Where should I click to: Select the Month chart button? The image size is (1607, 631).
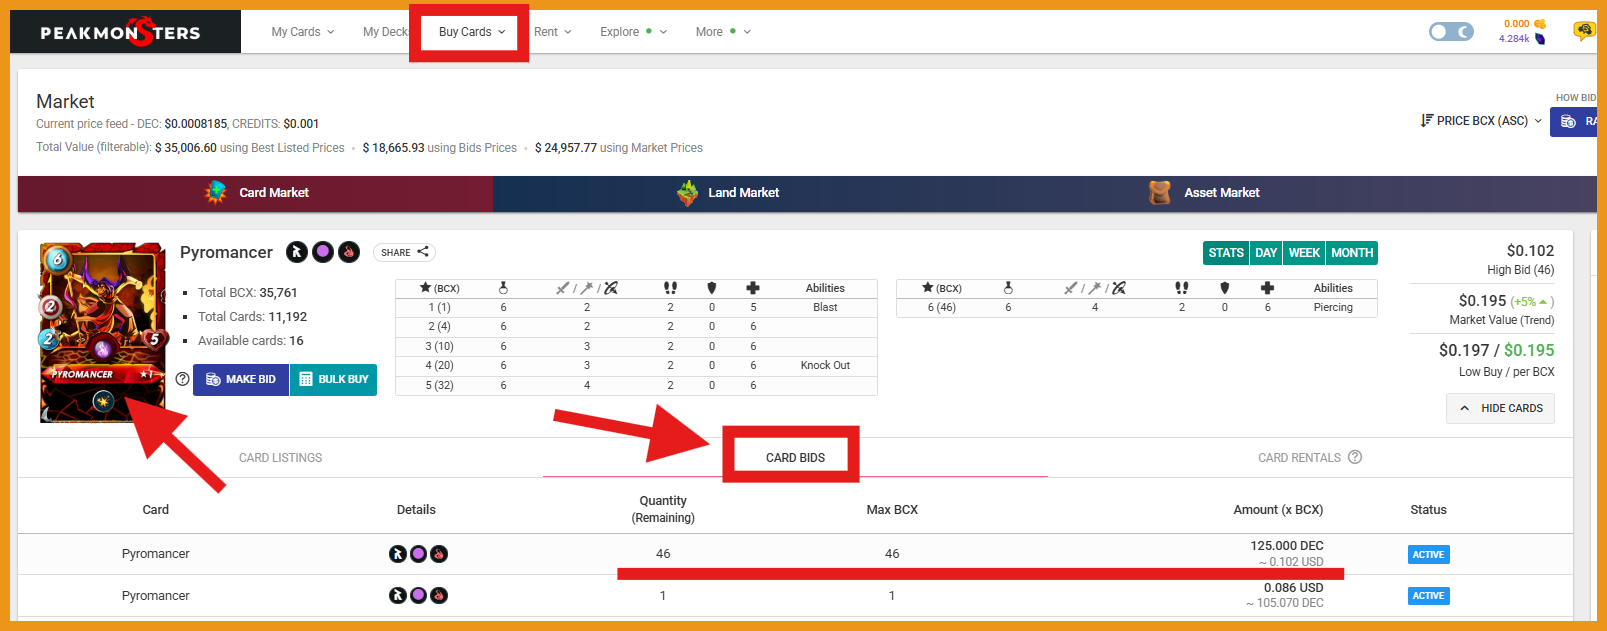pyautogui.click(x=1352, y=253)
